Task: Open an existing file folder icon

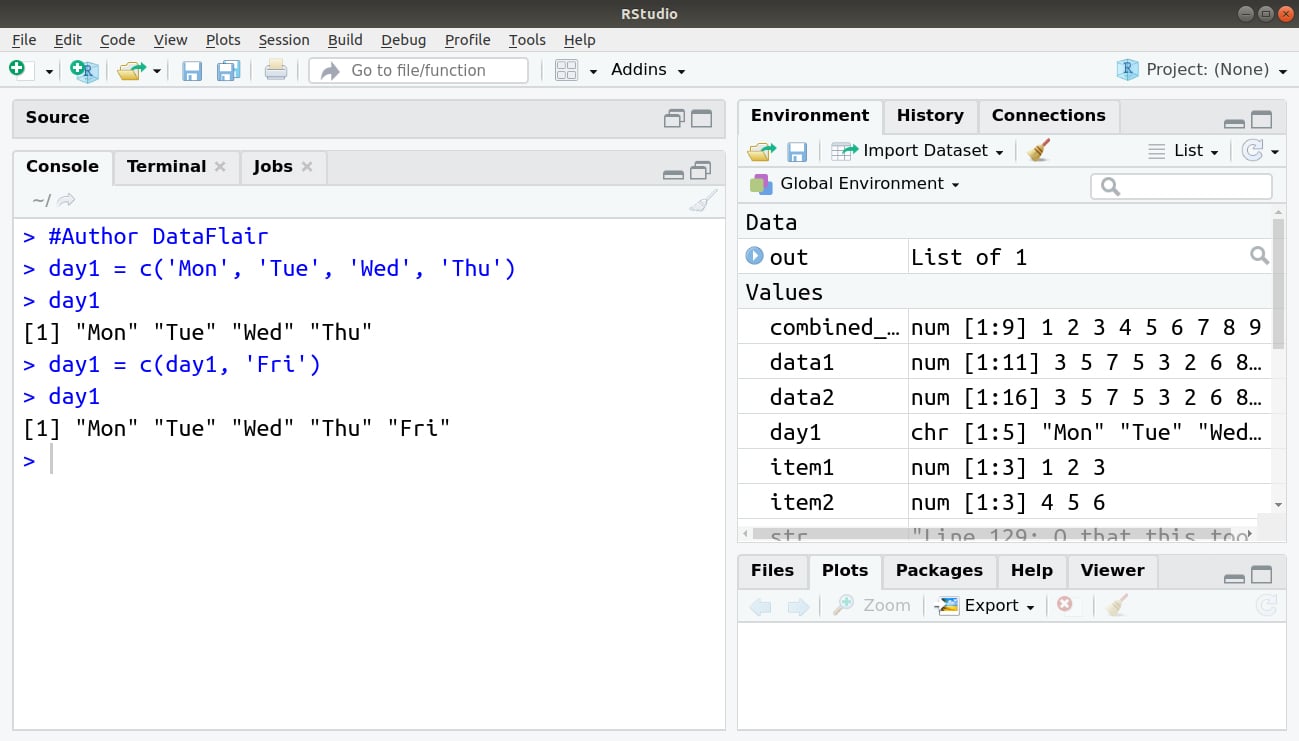Action: tap(131, 70)
